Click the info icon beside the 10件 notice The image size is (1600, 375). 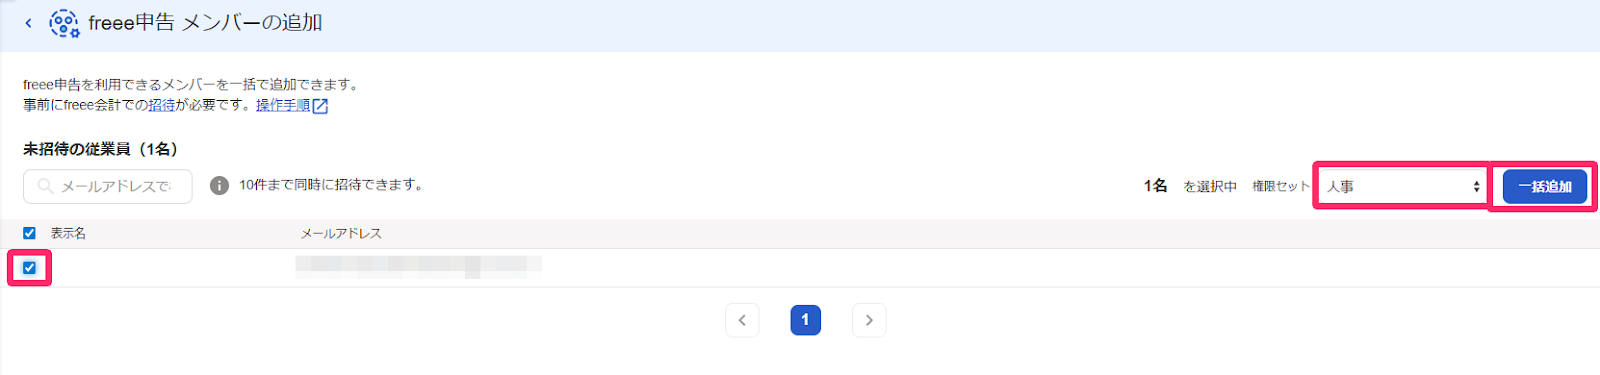pyautogui.click(x=219, y=186)
